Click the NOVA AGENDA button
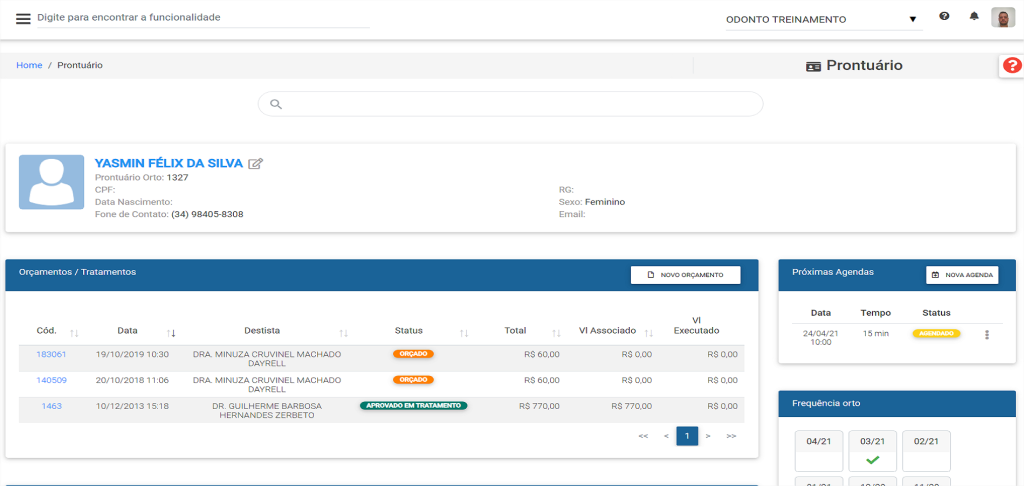 (962, 275)
